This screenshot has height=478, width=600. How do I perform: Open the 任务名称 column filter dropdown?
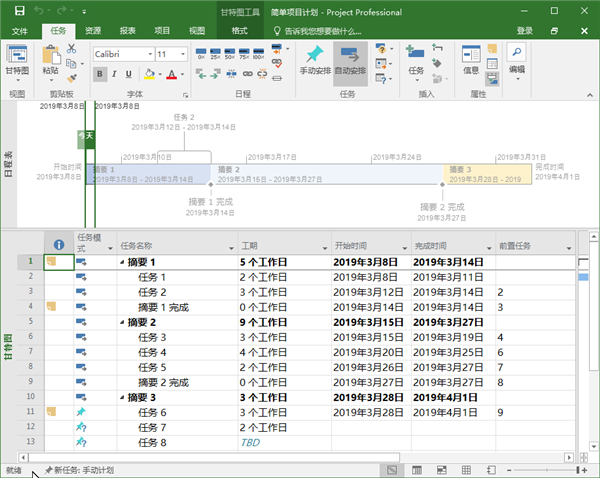[x=226, y=246]
